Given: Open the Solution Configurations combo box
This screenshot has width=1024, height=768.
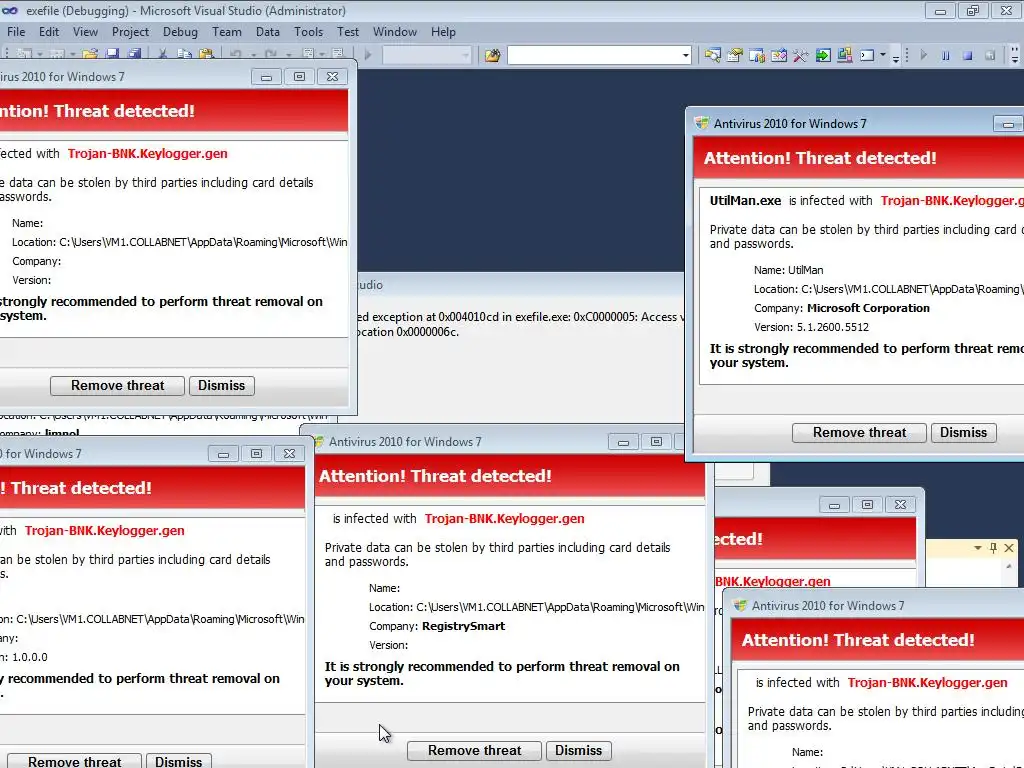Looking at the screenshot, I should coord(426,56).
